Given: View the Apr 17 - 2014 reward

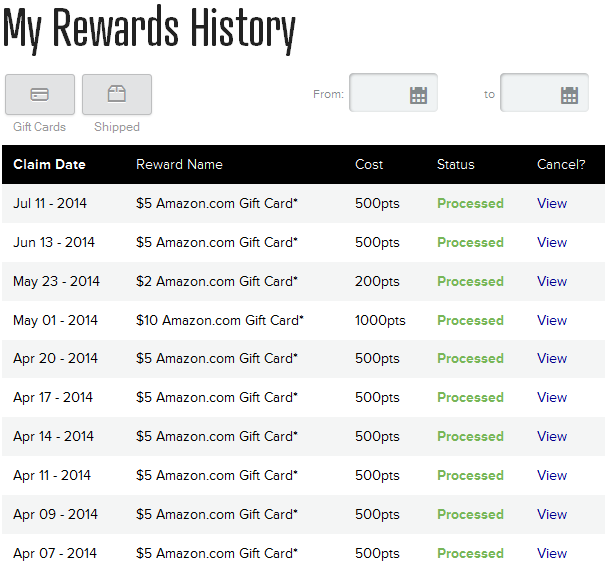Looking at the screenshot, I should tap(552, 397).
